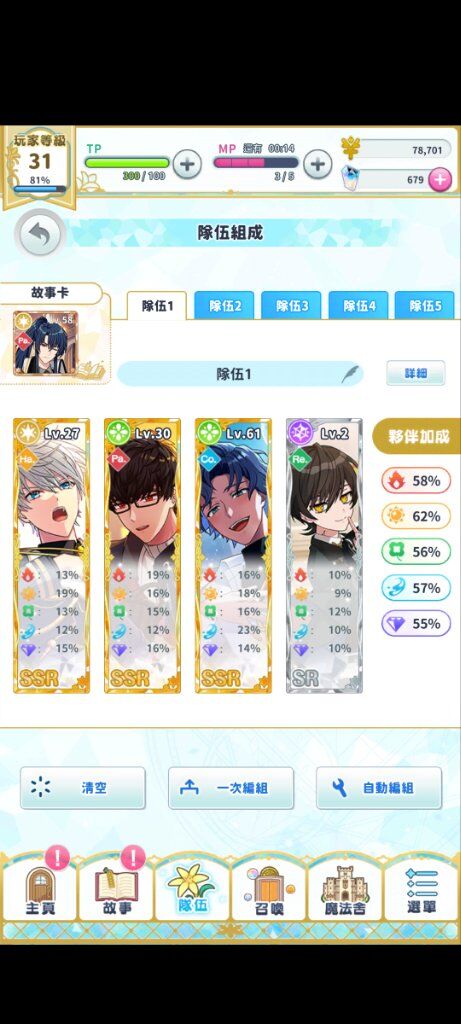Switch to the 隊伍4 tab
461x1024 pixels.
click(358, 306)
